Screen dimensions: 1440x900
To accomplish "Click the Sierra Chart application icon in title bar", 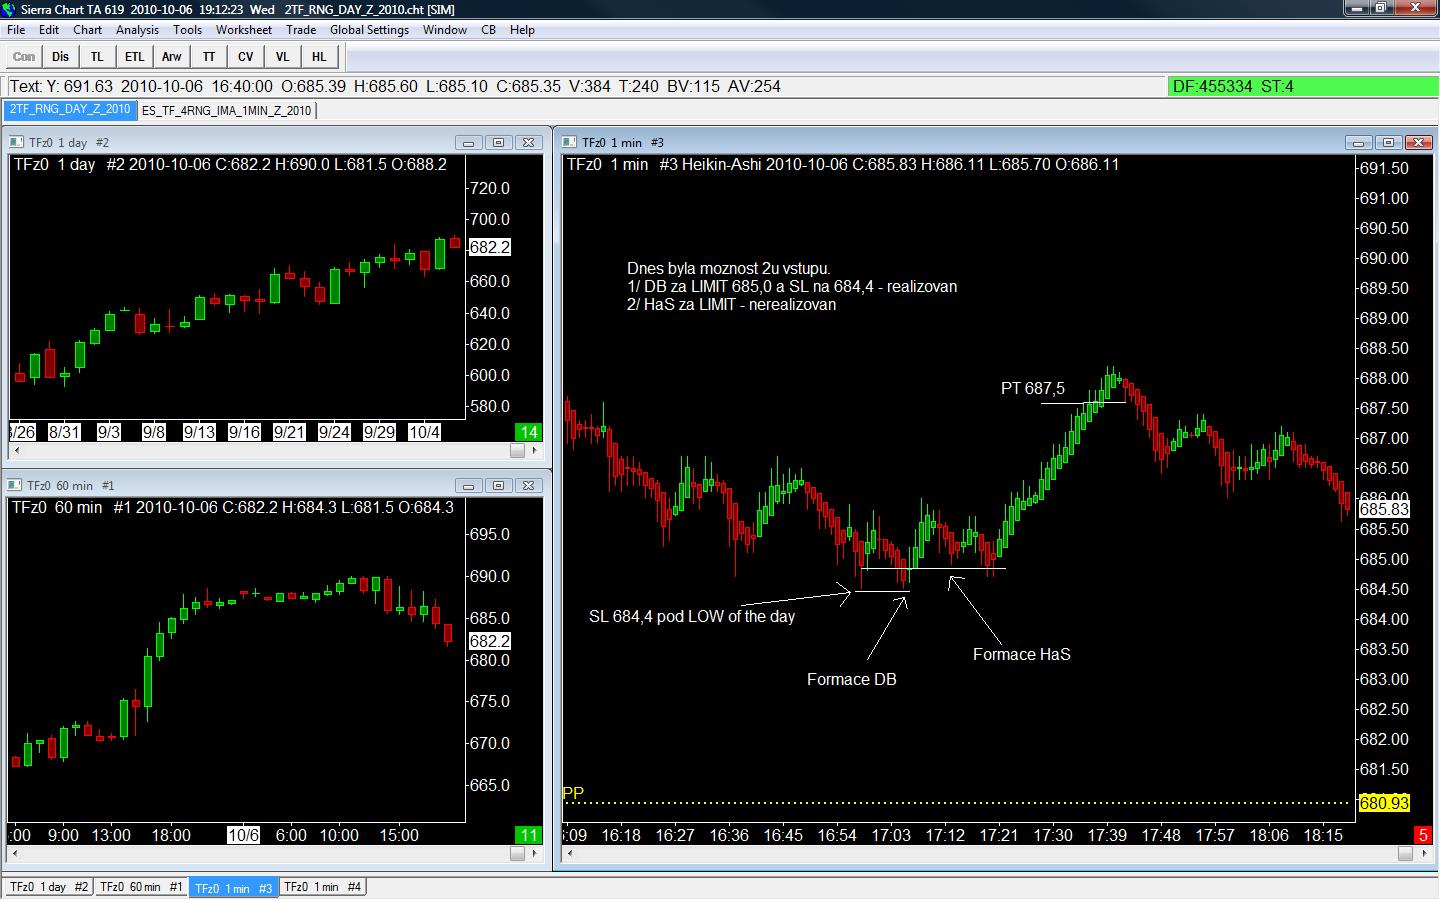I will (10, 9).
